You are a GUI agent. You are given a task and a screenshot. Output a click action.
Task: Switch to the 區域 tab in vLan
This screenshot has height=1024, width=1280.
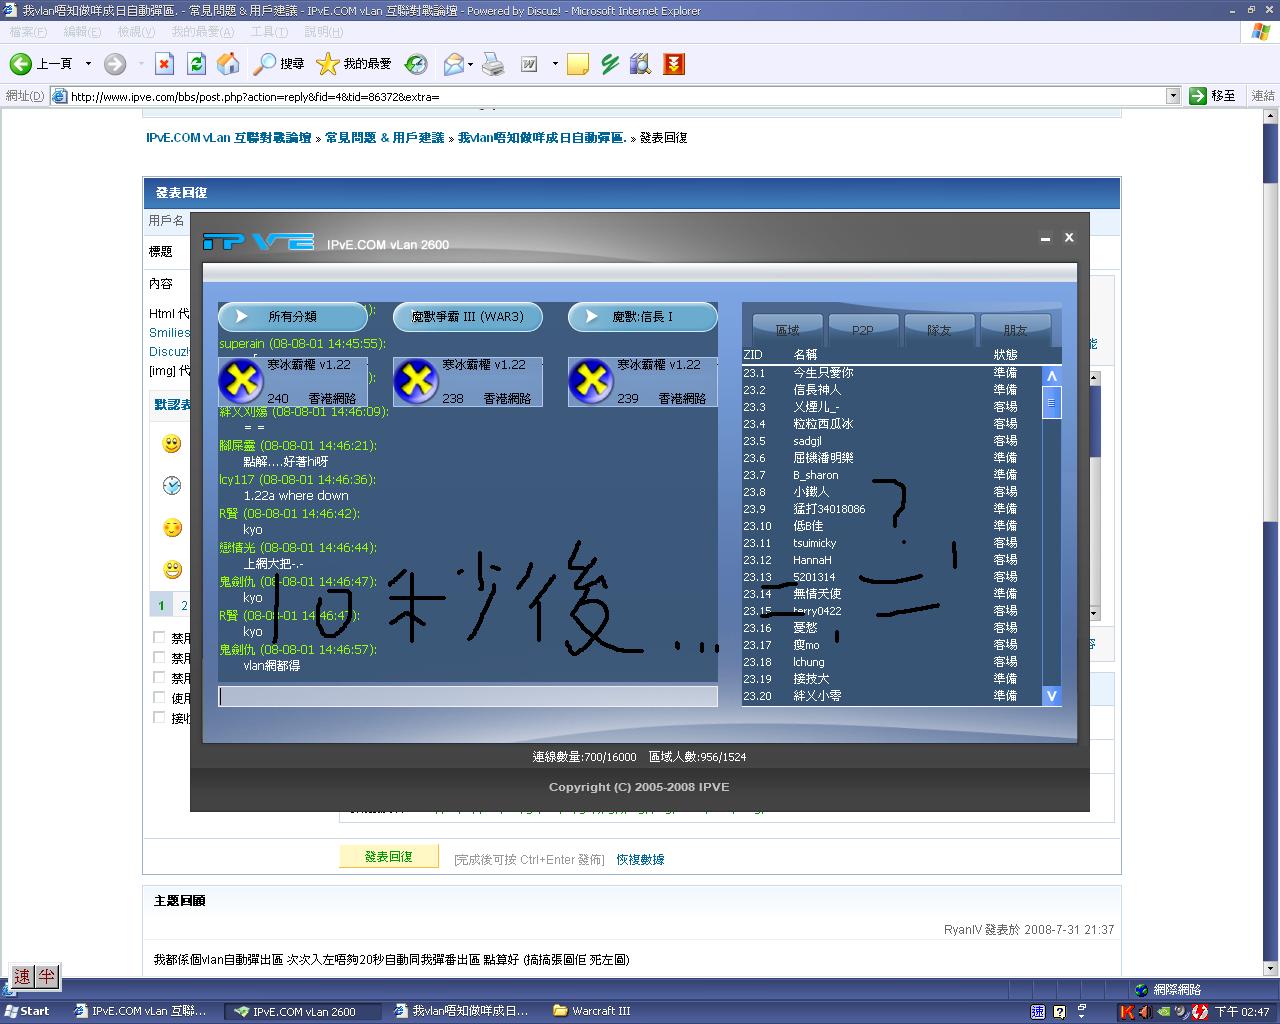click(788, 329)
